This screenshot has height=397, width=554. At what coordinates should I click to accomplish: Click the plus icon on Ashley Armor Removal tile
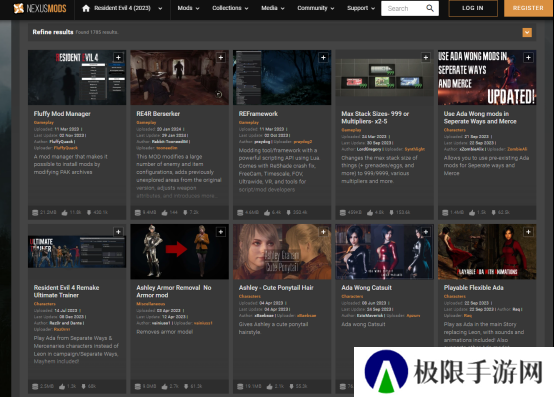click(x=221, y=232)
